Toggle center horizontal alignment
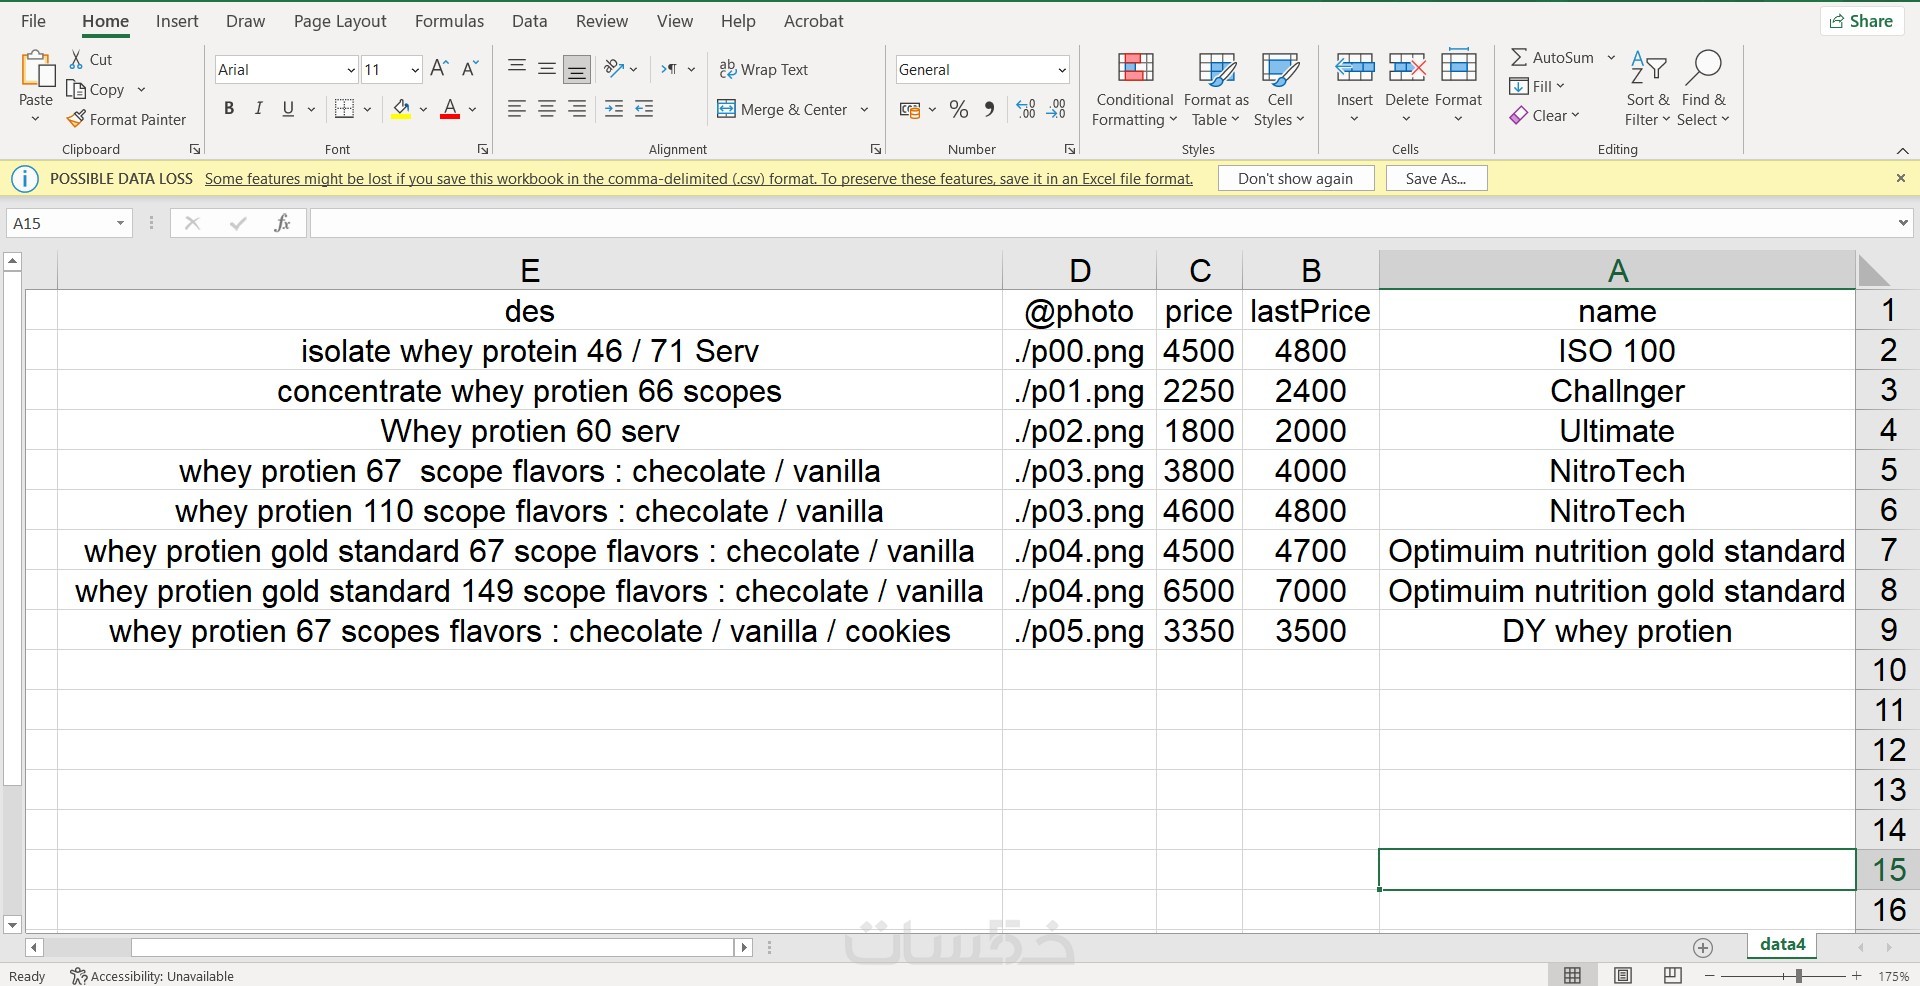This screenshot has height=986, width=1920. click(x=547, y=109)
